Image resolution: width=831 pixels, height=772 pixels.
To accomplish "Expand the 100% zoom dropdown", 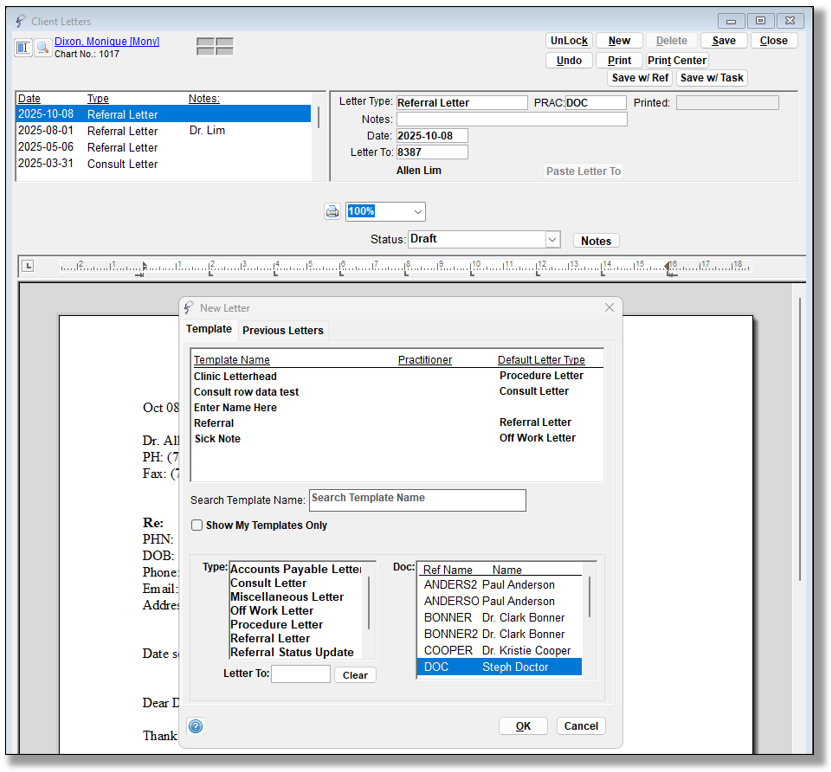I will point(417,212).
